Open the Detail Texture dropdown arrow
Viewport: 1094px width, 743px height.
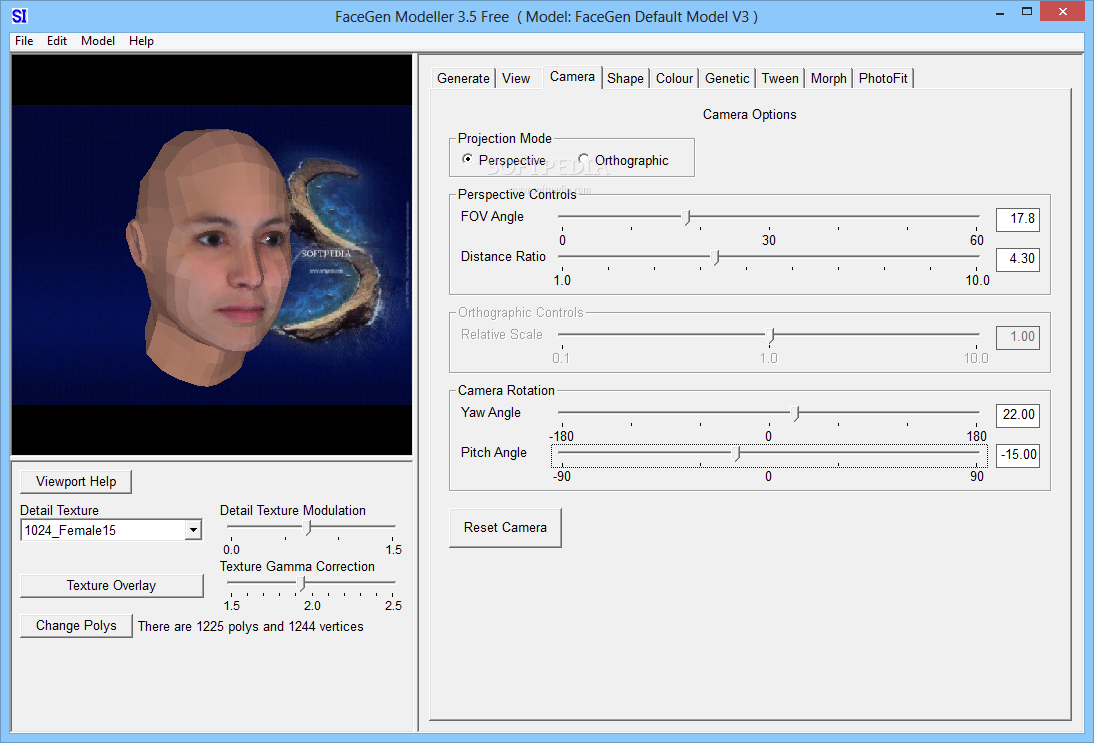coord(193,530)
